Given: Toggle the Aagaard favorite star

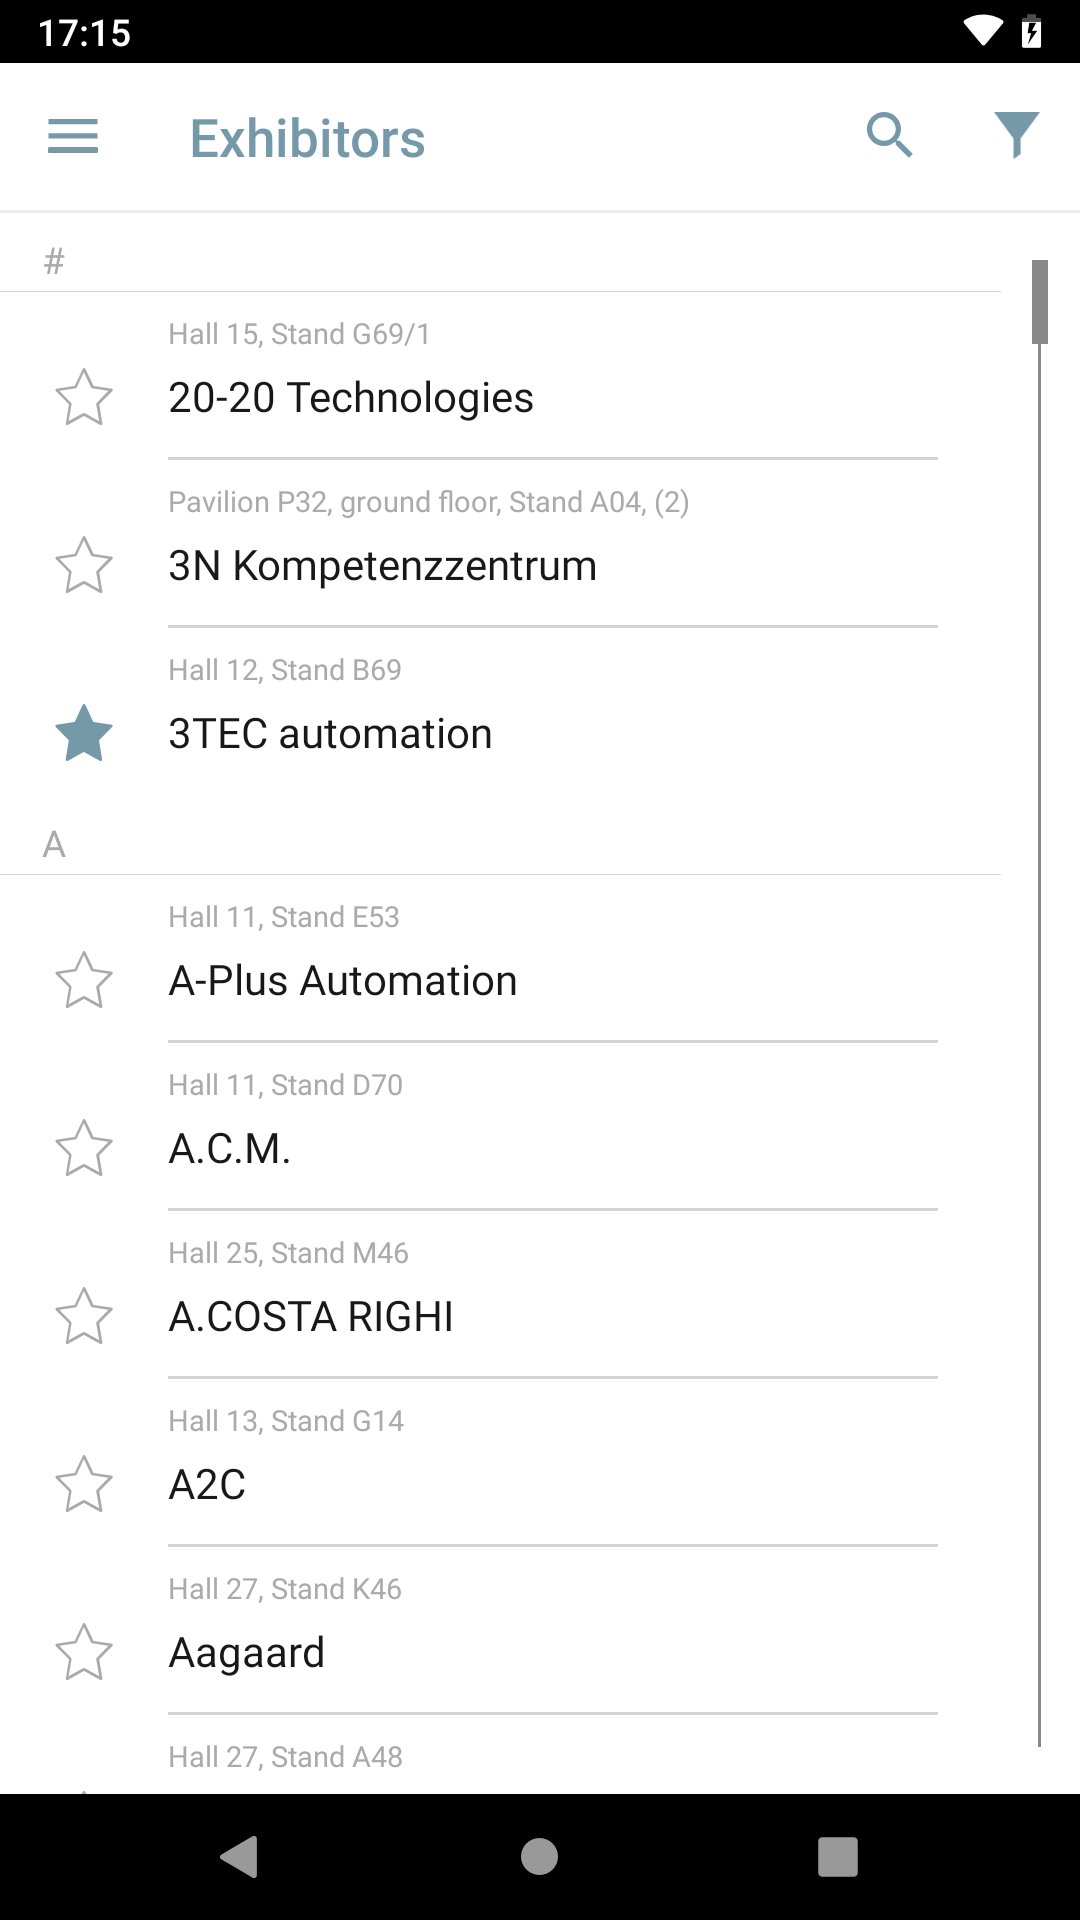Looking at the screenshot, I should [x=84, y=1652].
